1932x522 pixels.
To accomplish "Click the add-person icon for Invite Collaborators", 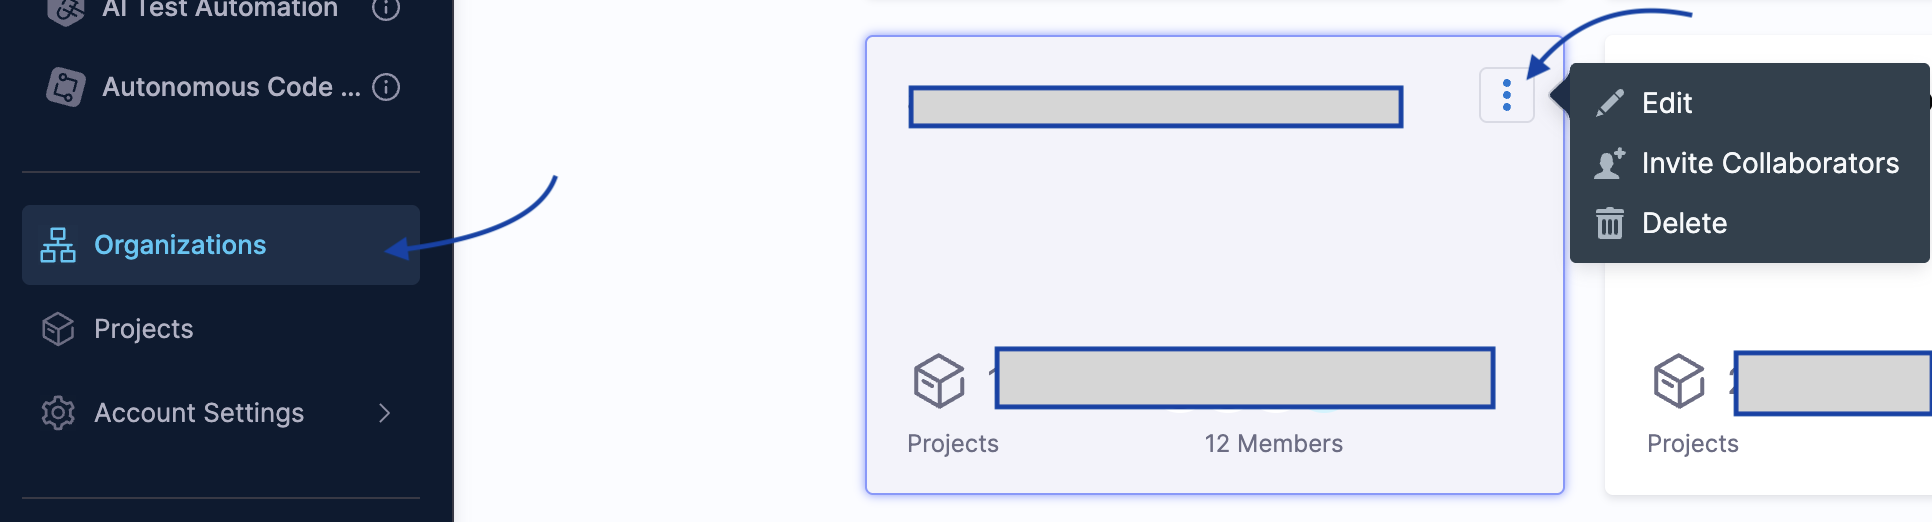I will pos(1609,163).
